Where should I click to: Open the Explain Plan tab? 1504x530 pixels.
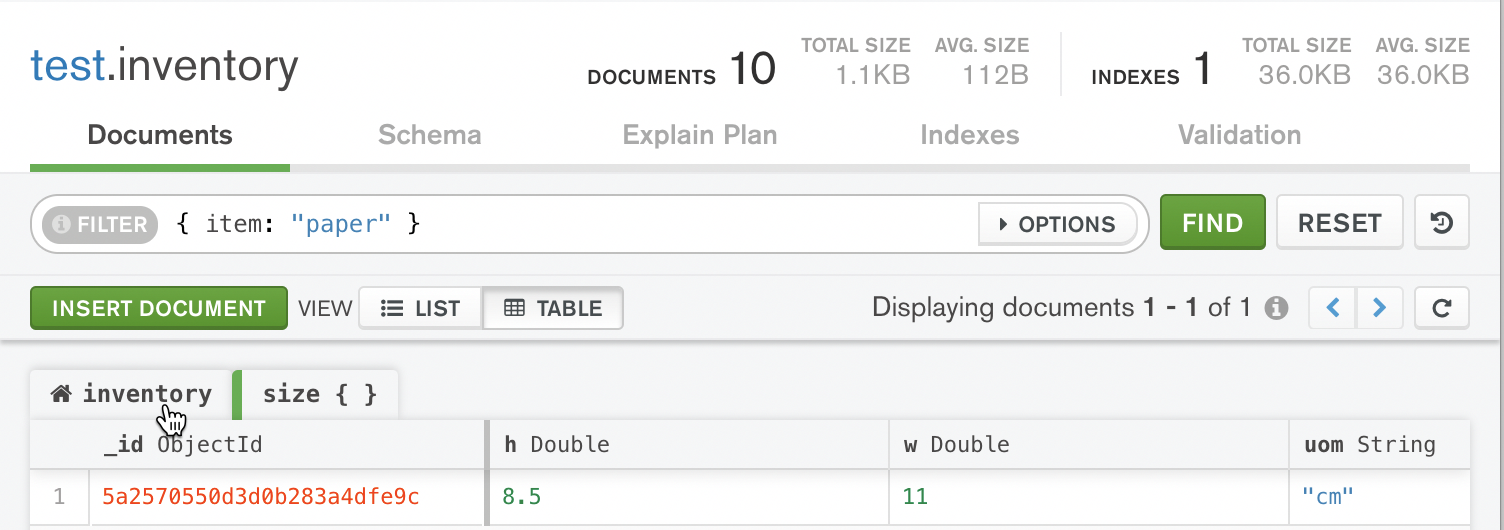[699, 135]
